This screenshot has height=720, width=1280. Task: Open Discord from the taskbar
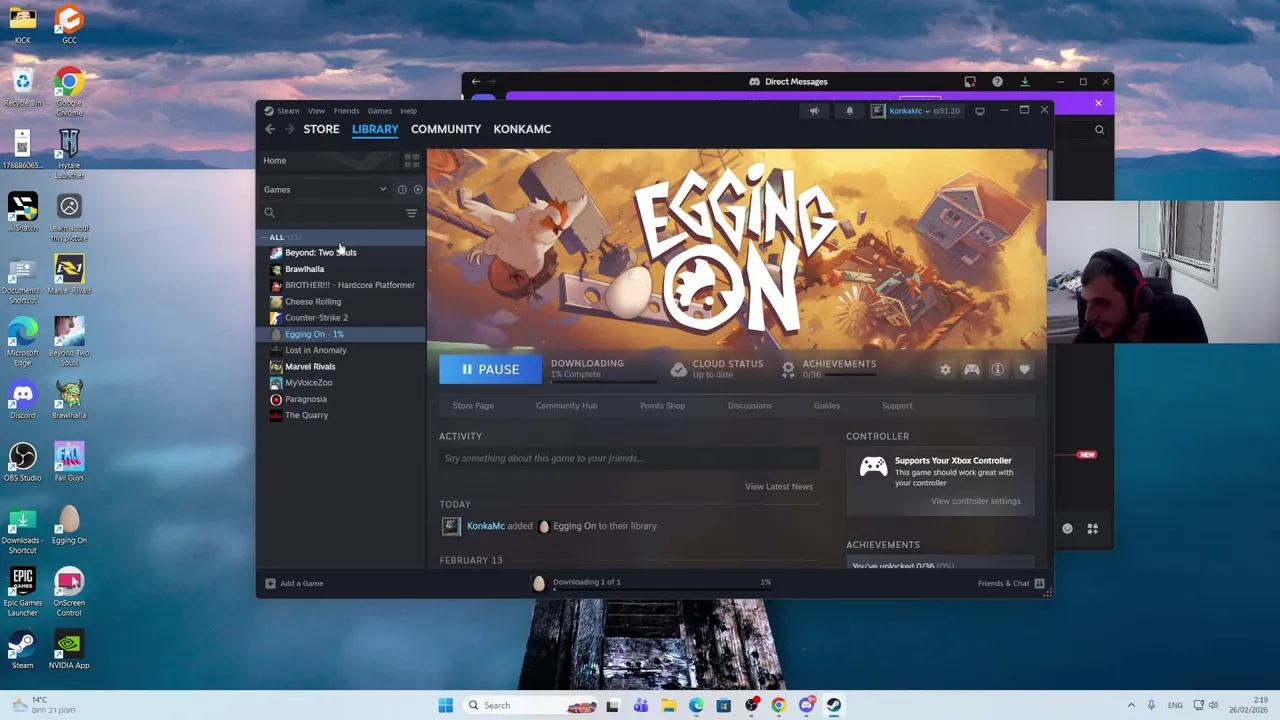click(x=806, y=705)
